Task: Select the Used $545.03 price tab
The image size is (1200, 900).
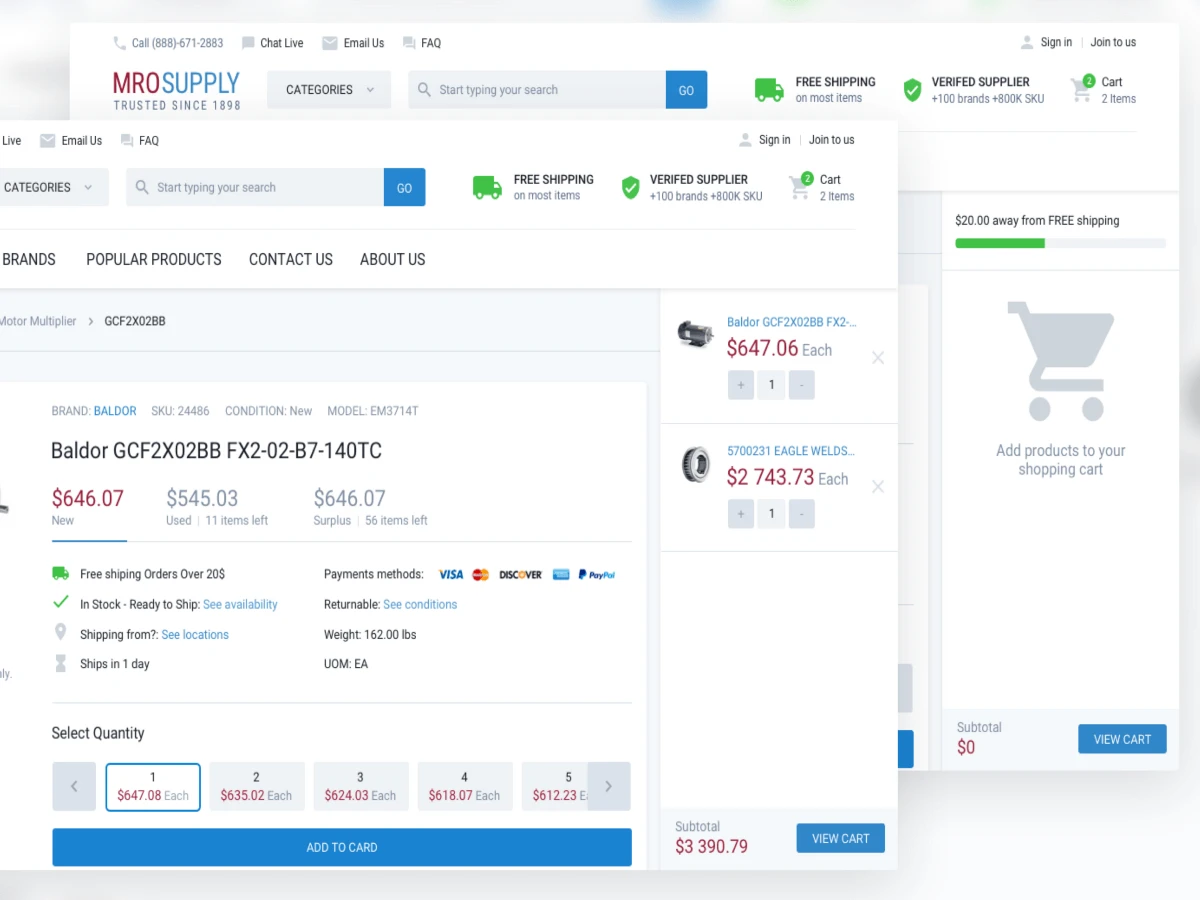Action: pos(217,507)
